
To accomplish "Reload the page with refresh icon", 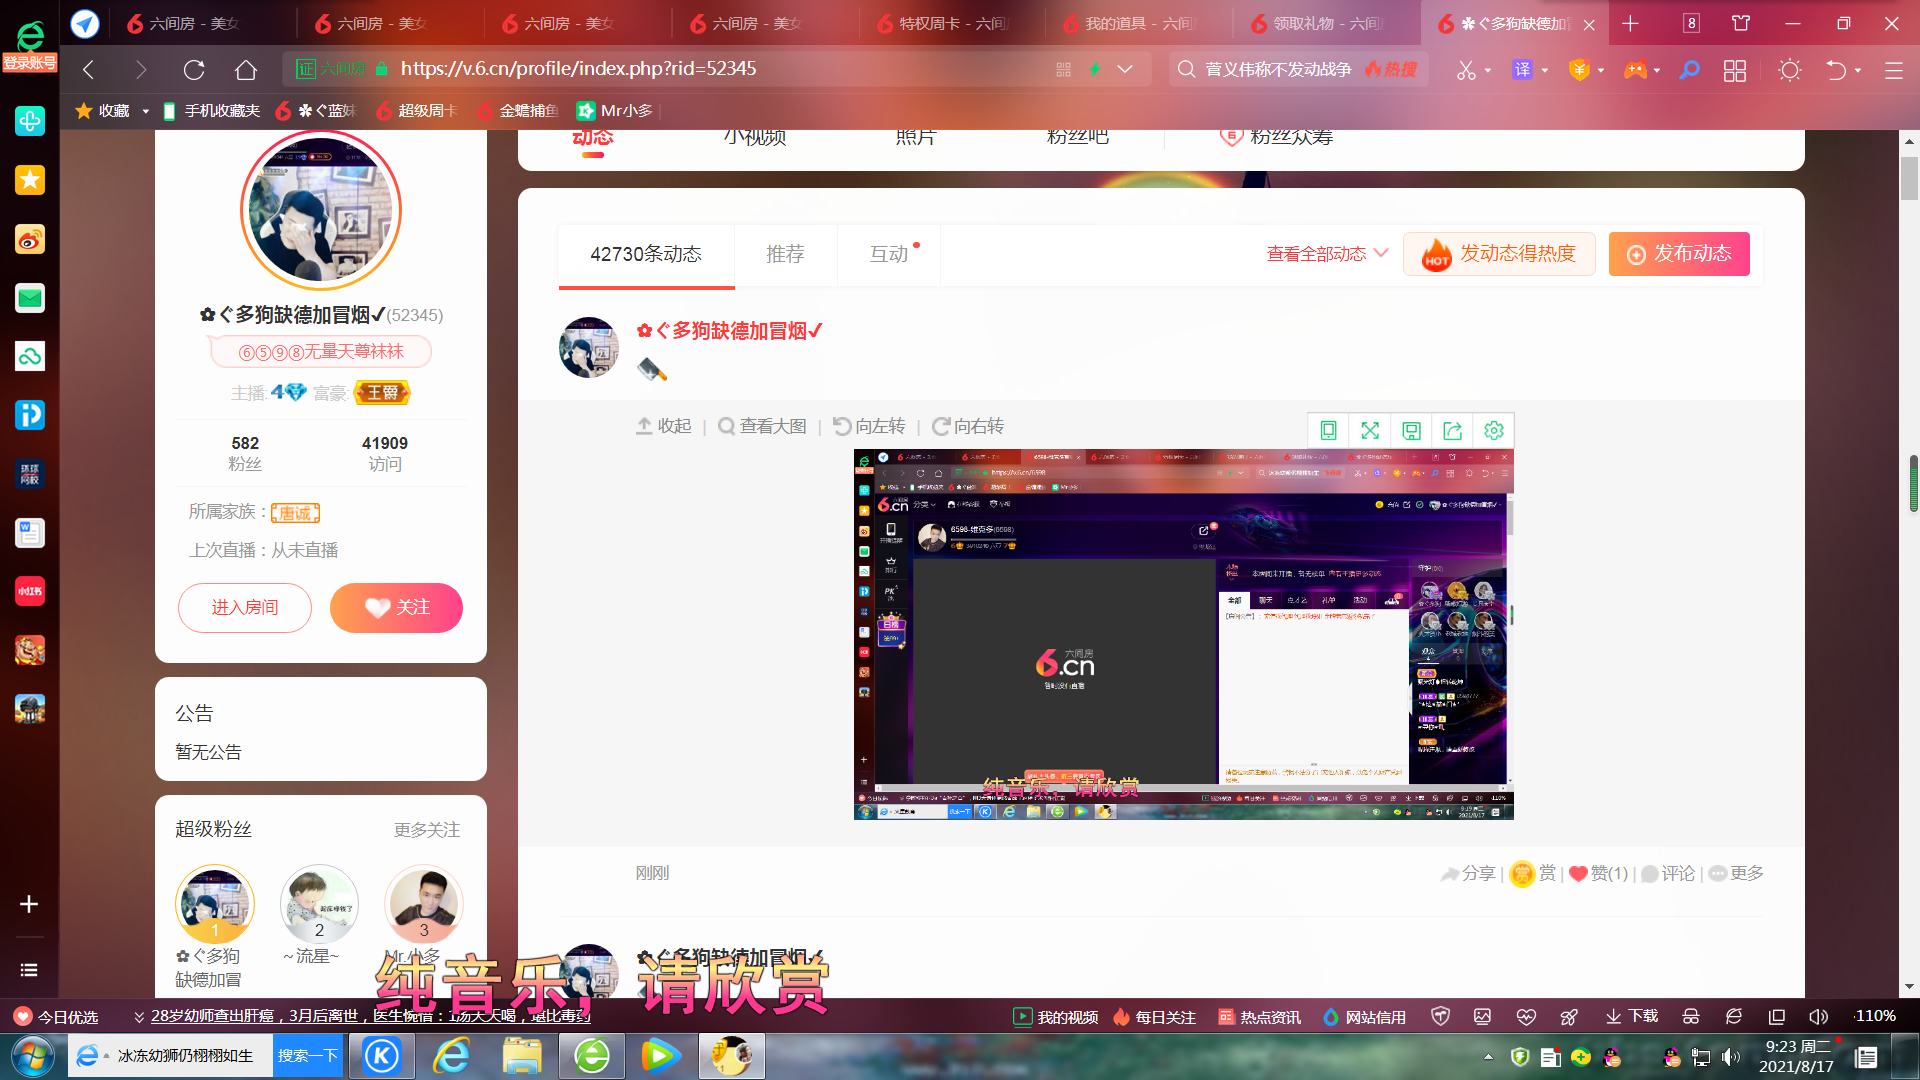I will [x=194, y=69].
